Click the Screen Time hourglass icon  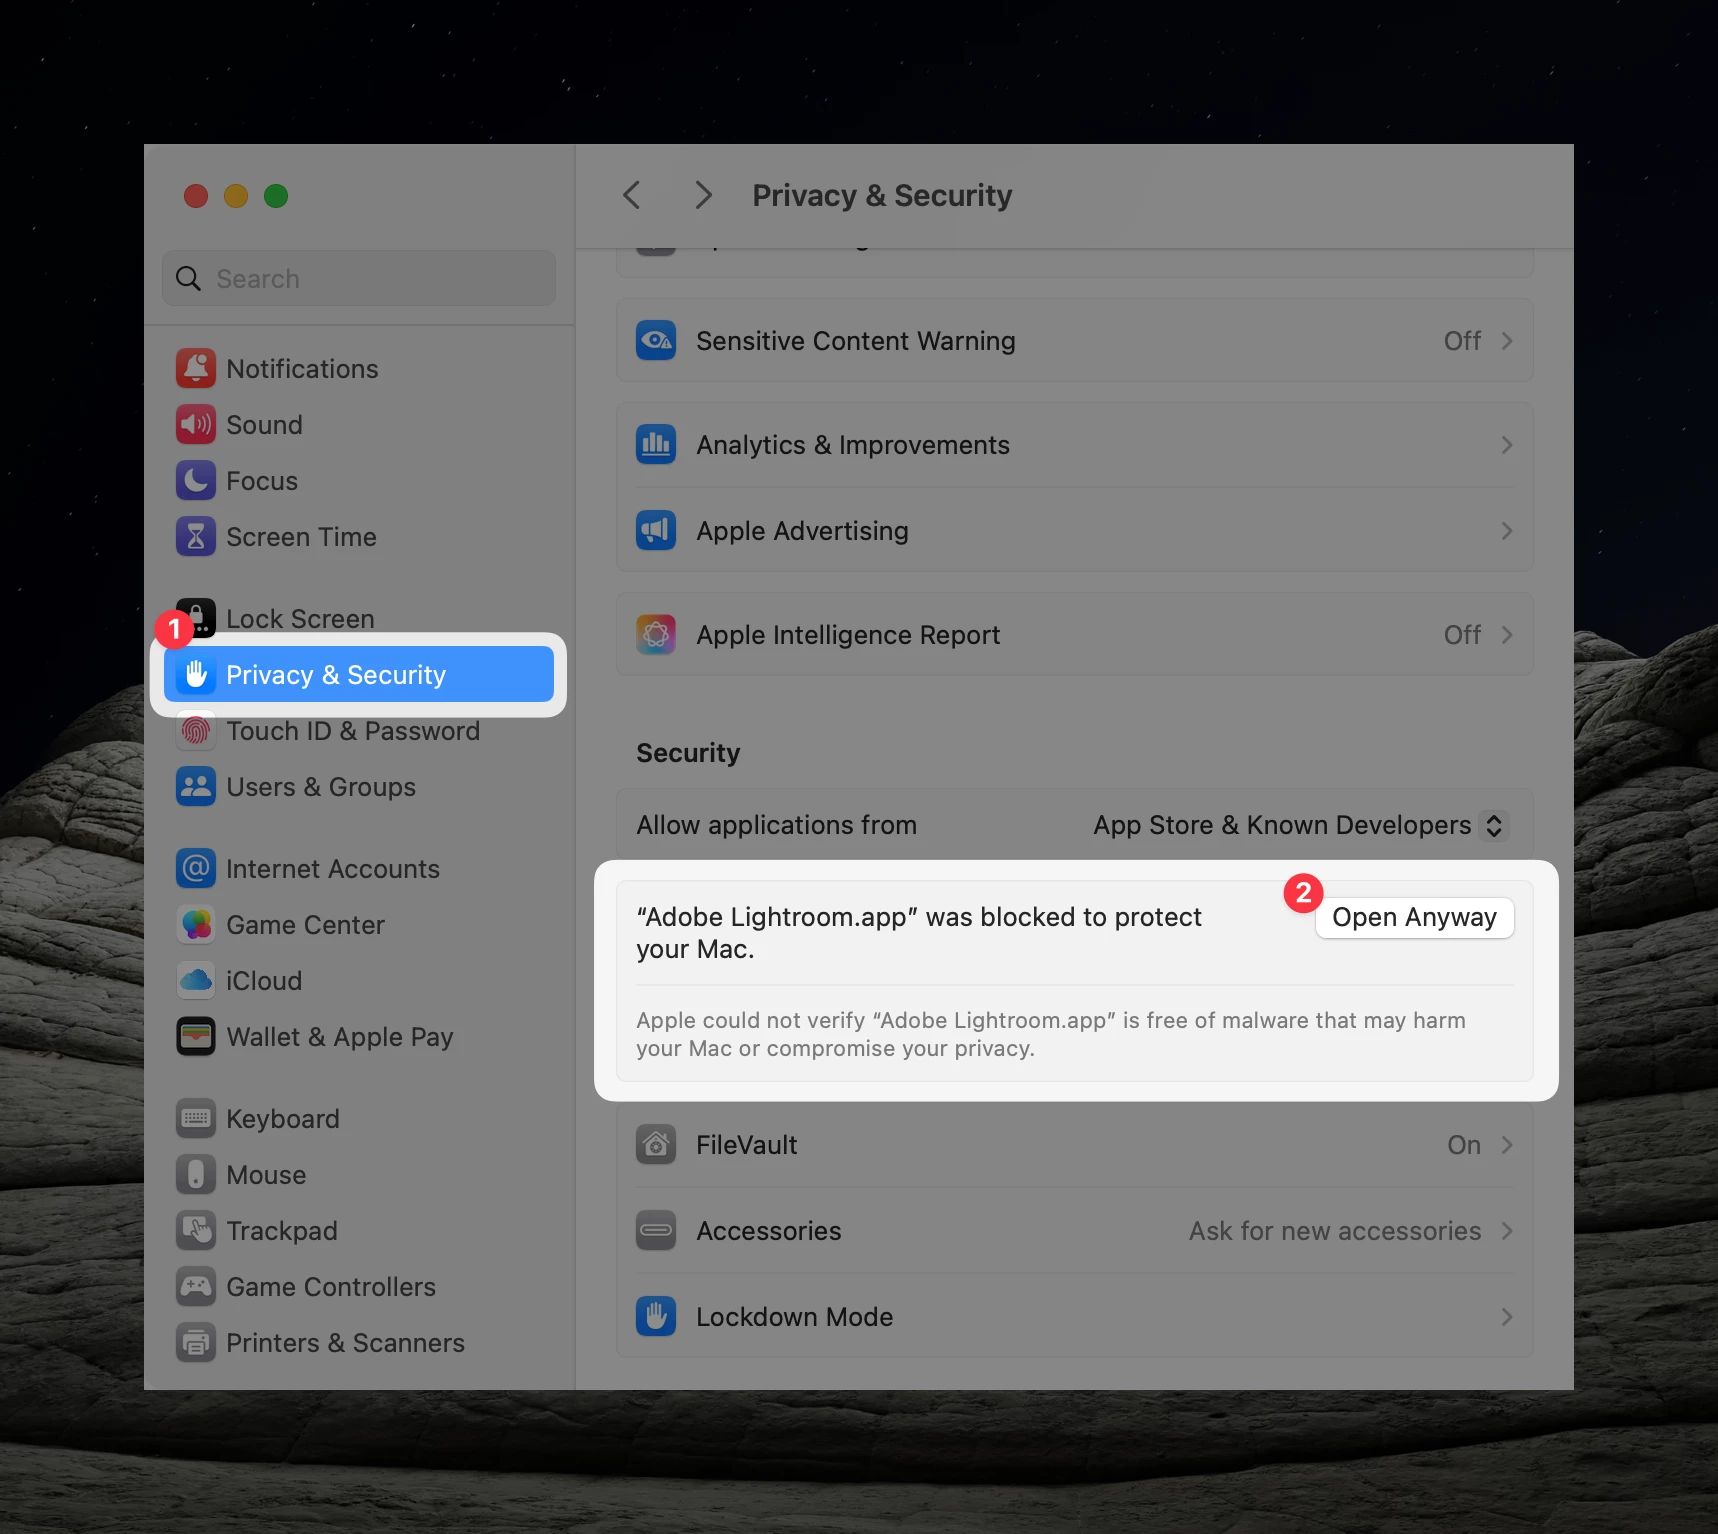196,537
